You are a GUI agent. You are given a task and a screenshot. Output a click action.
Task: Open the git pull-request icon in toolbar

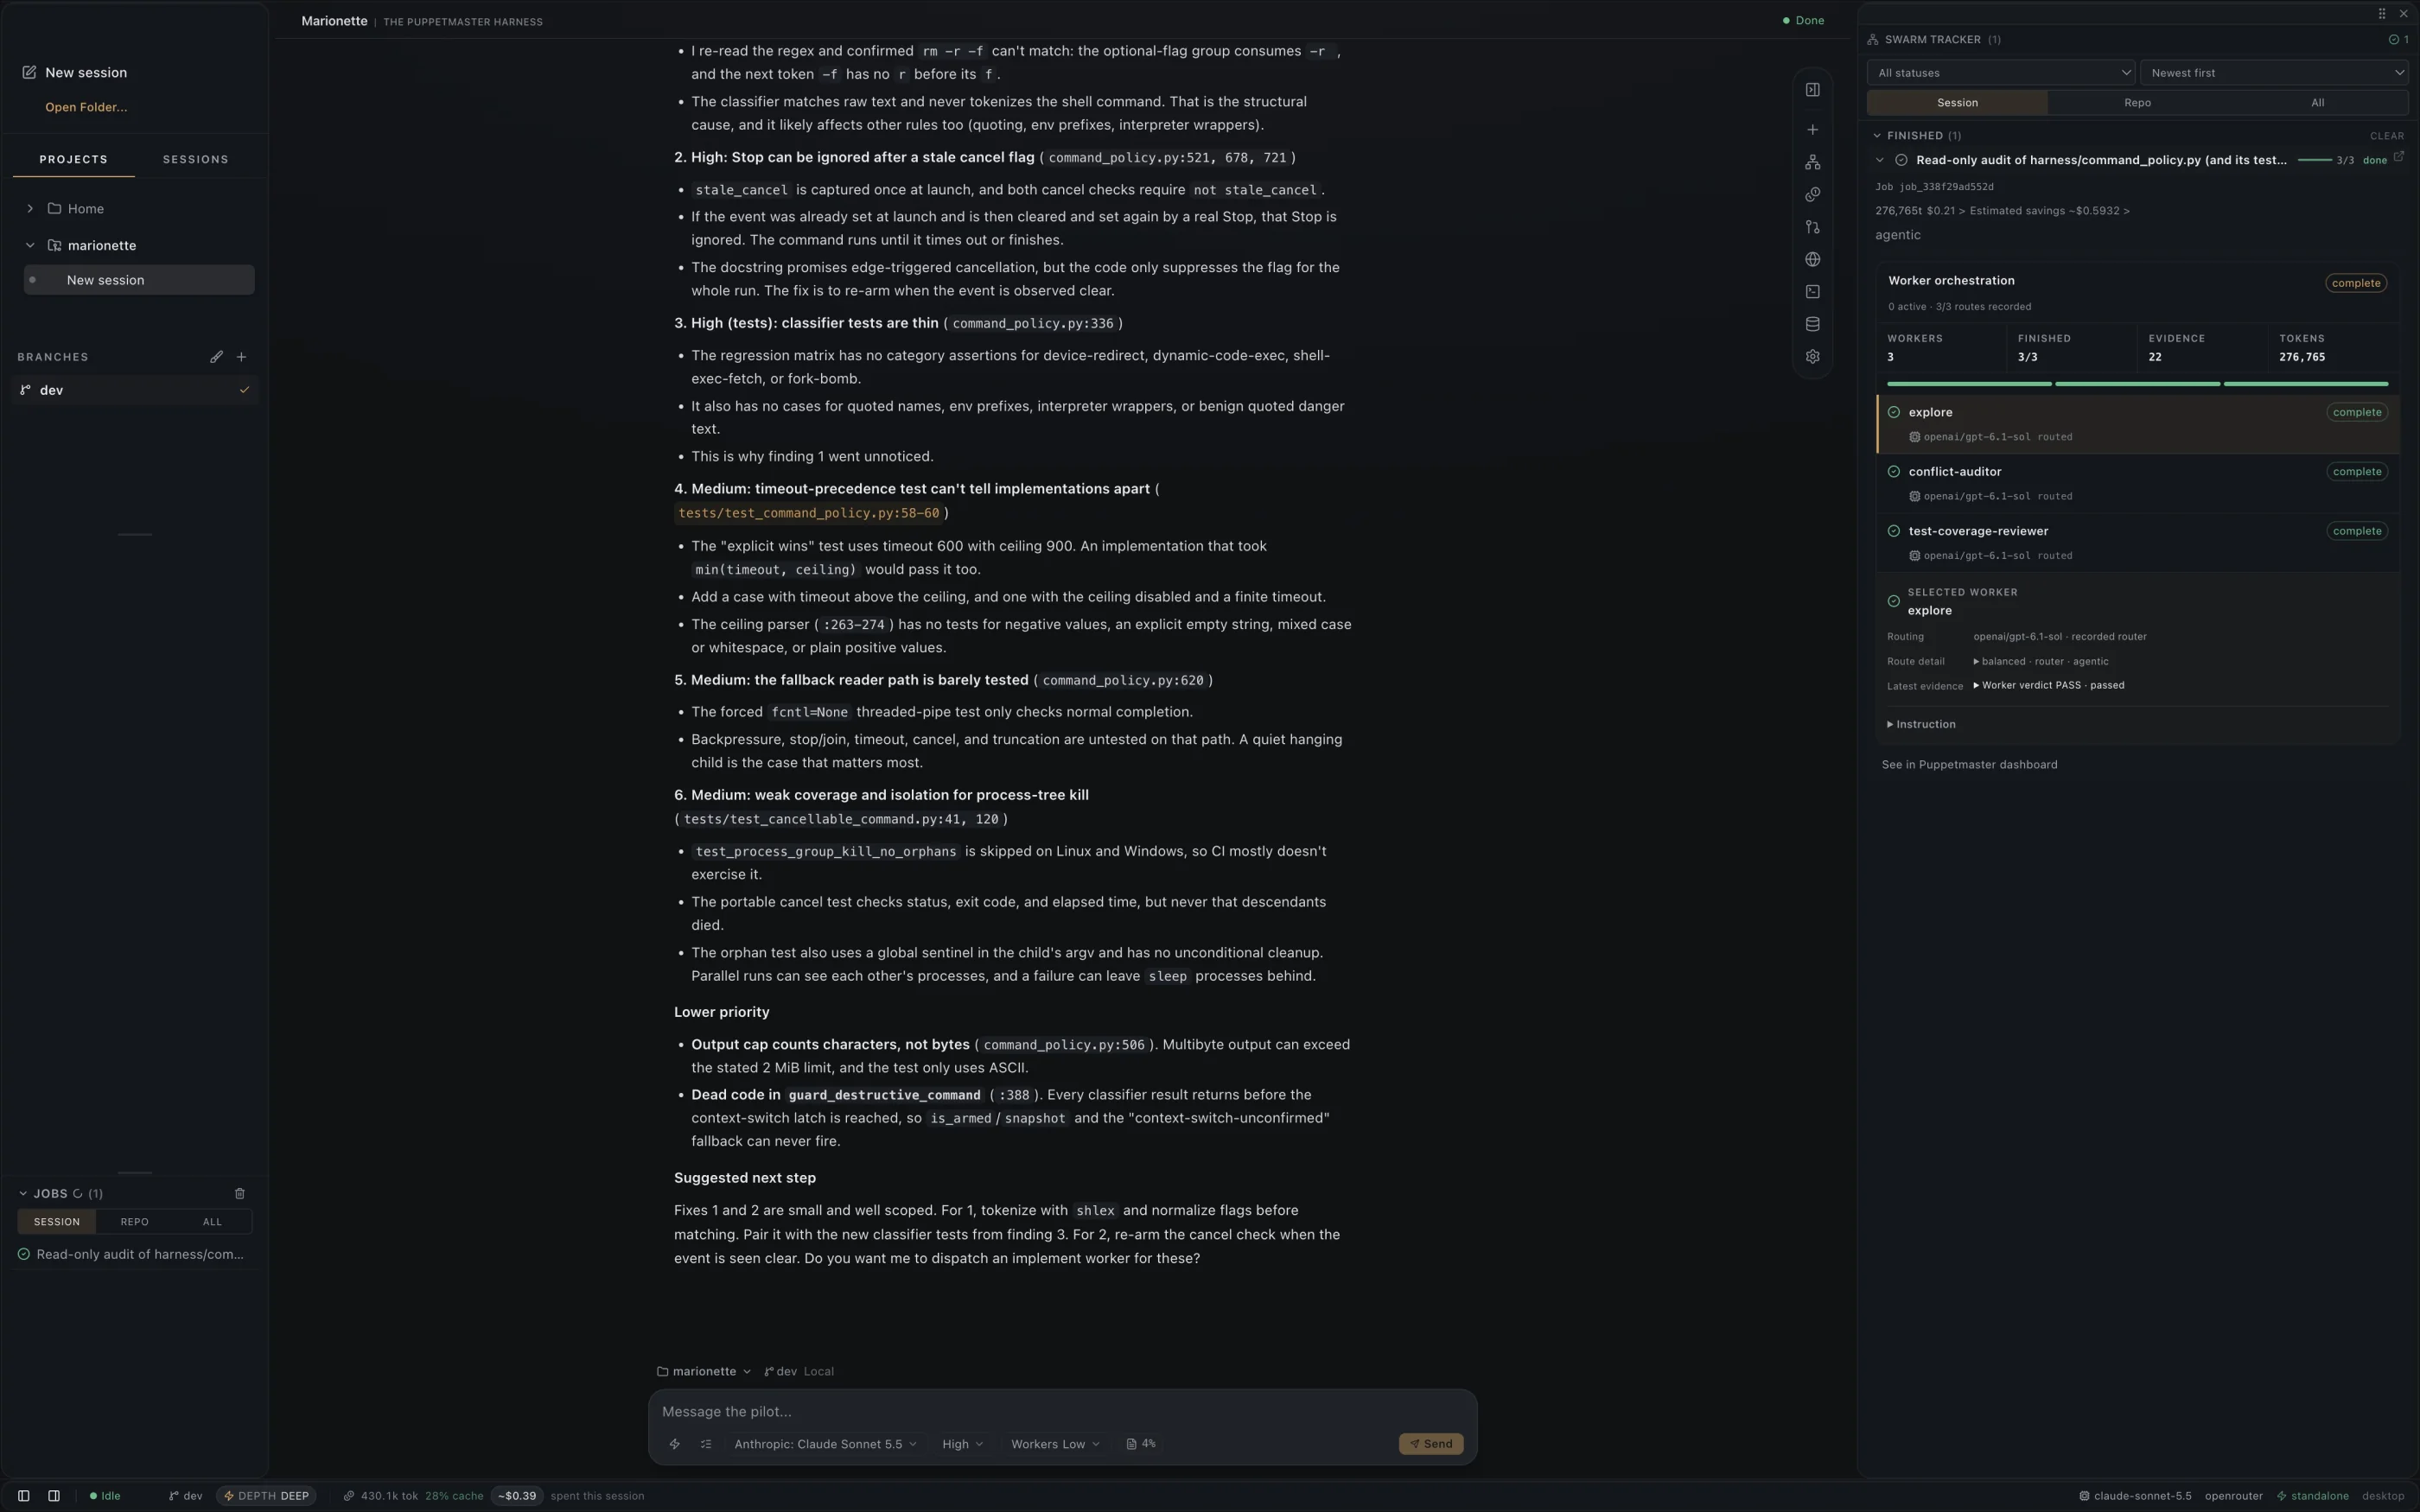point(1812,227)
